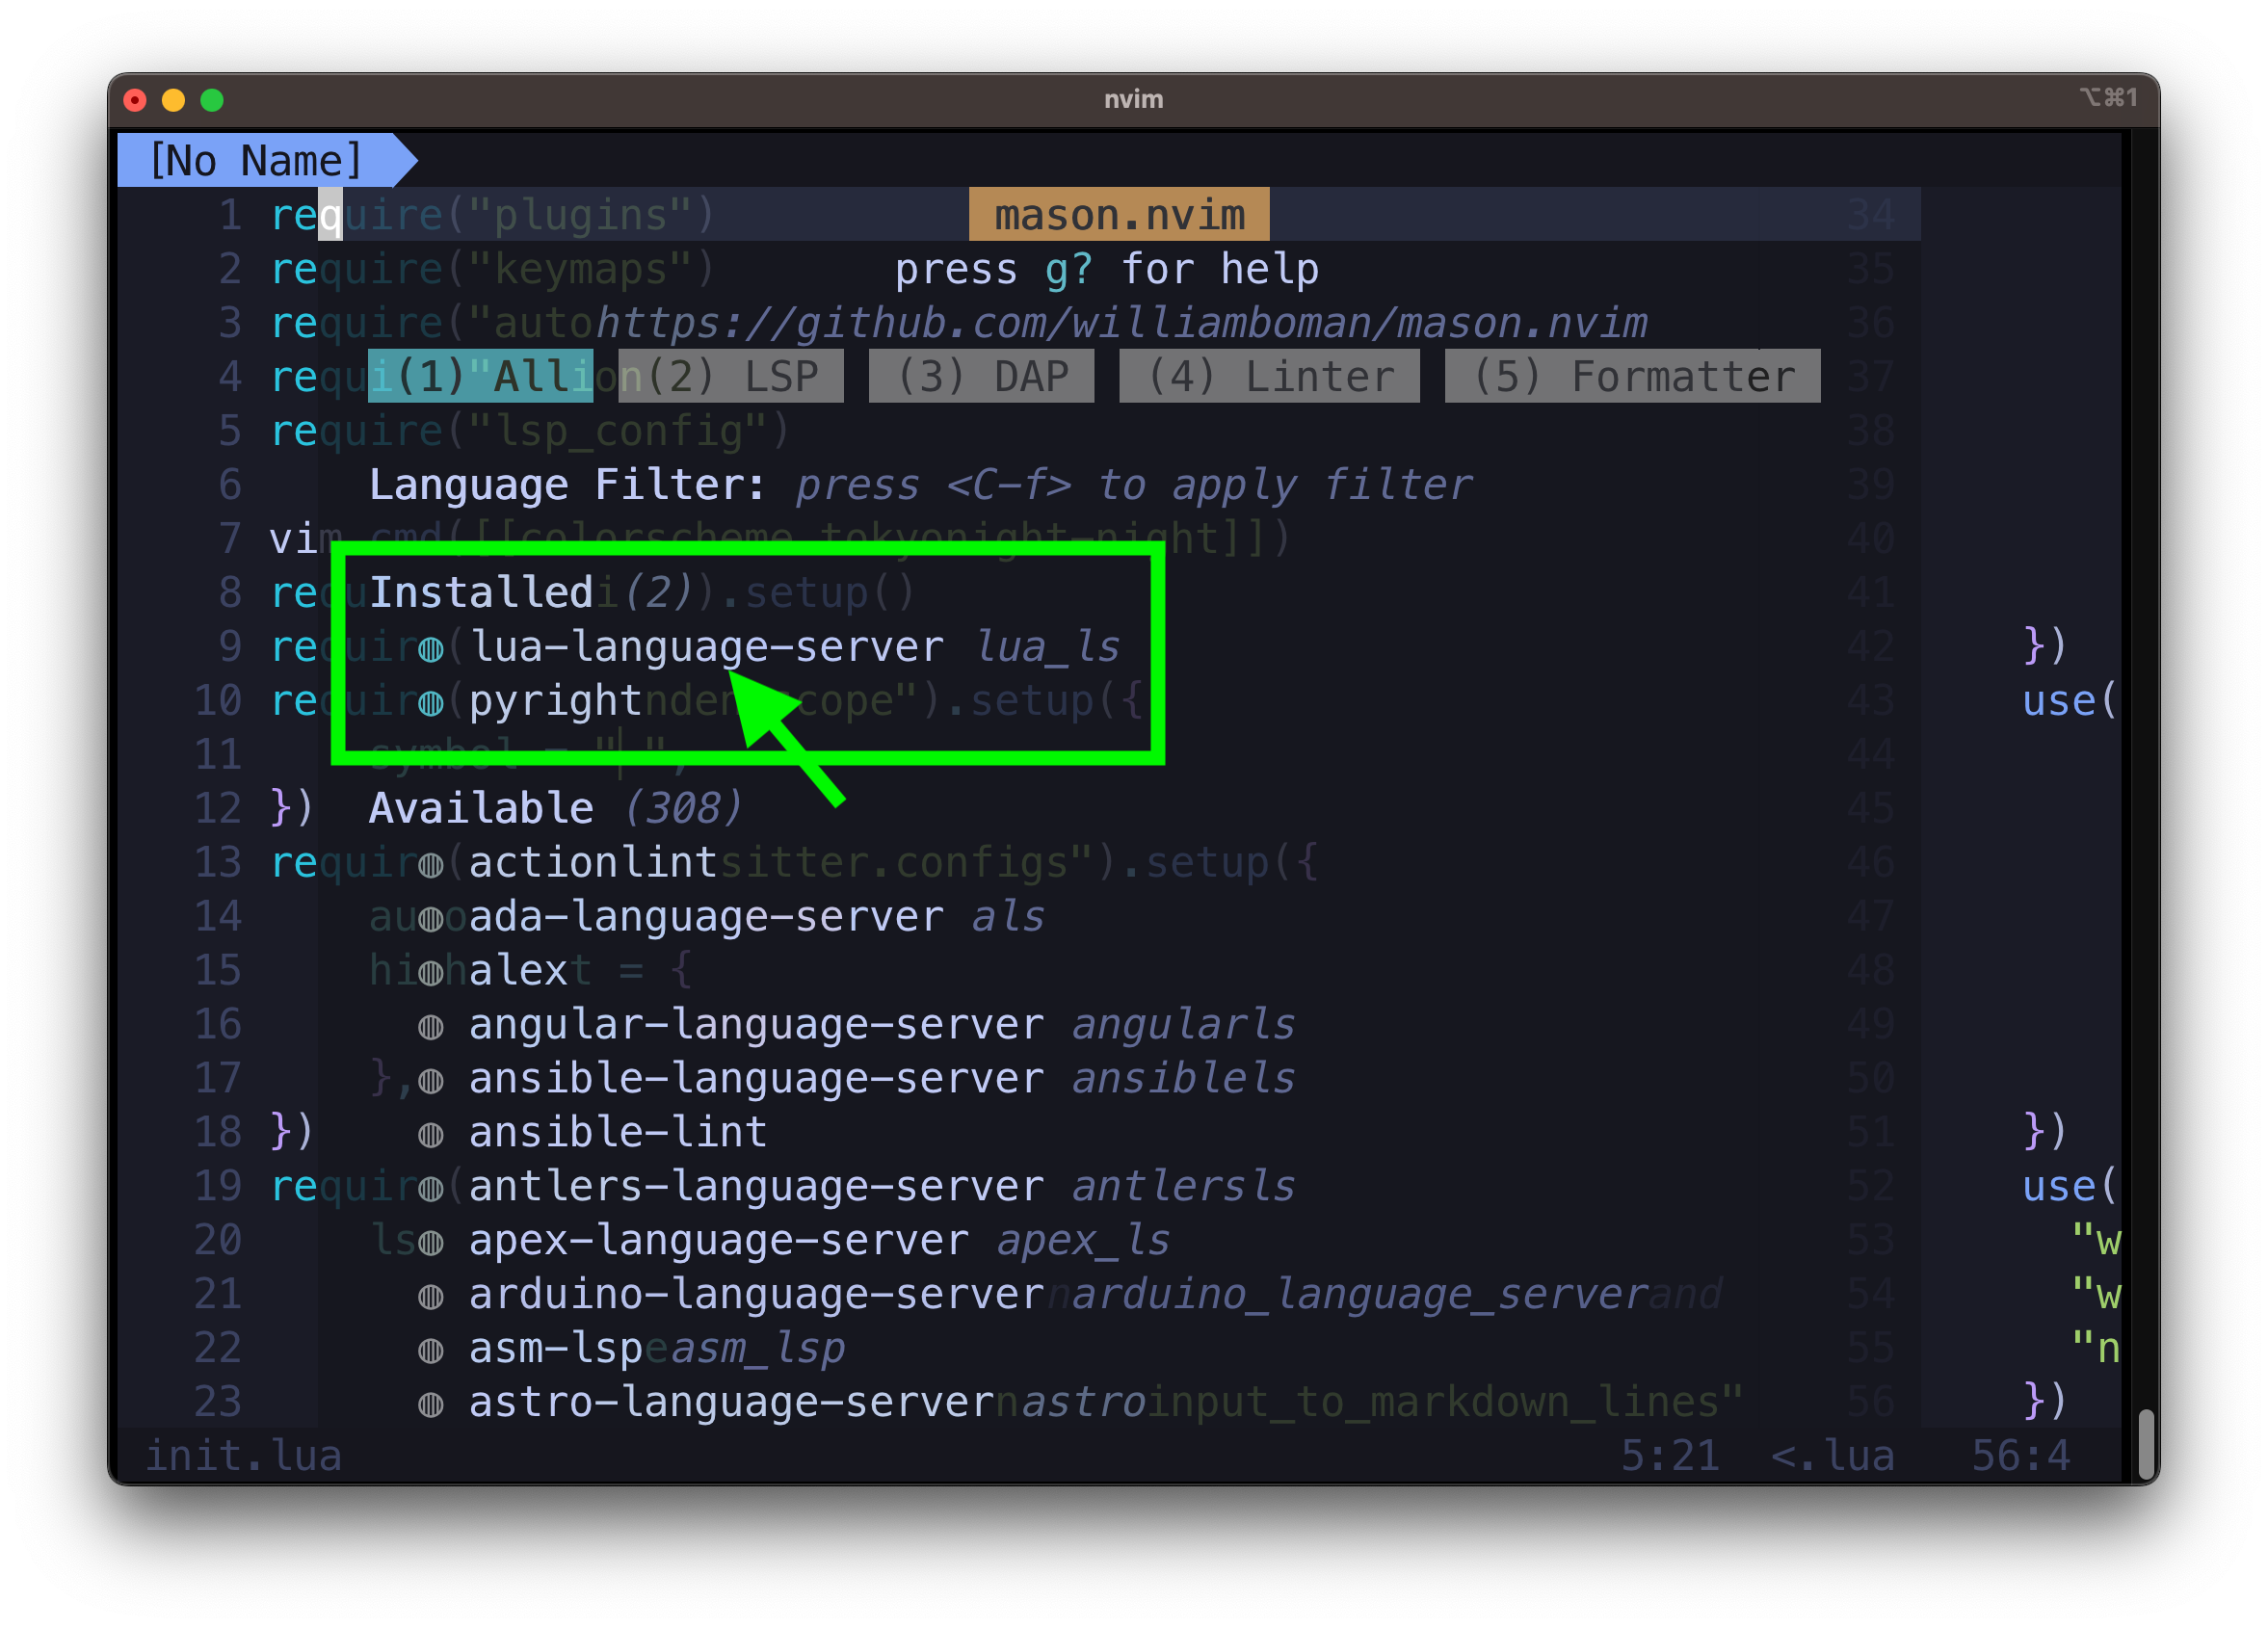
Task: Maximize the nvim terminal window
Action: 212,100
